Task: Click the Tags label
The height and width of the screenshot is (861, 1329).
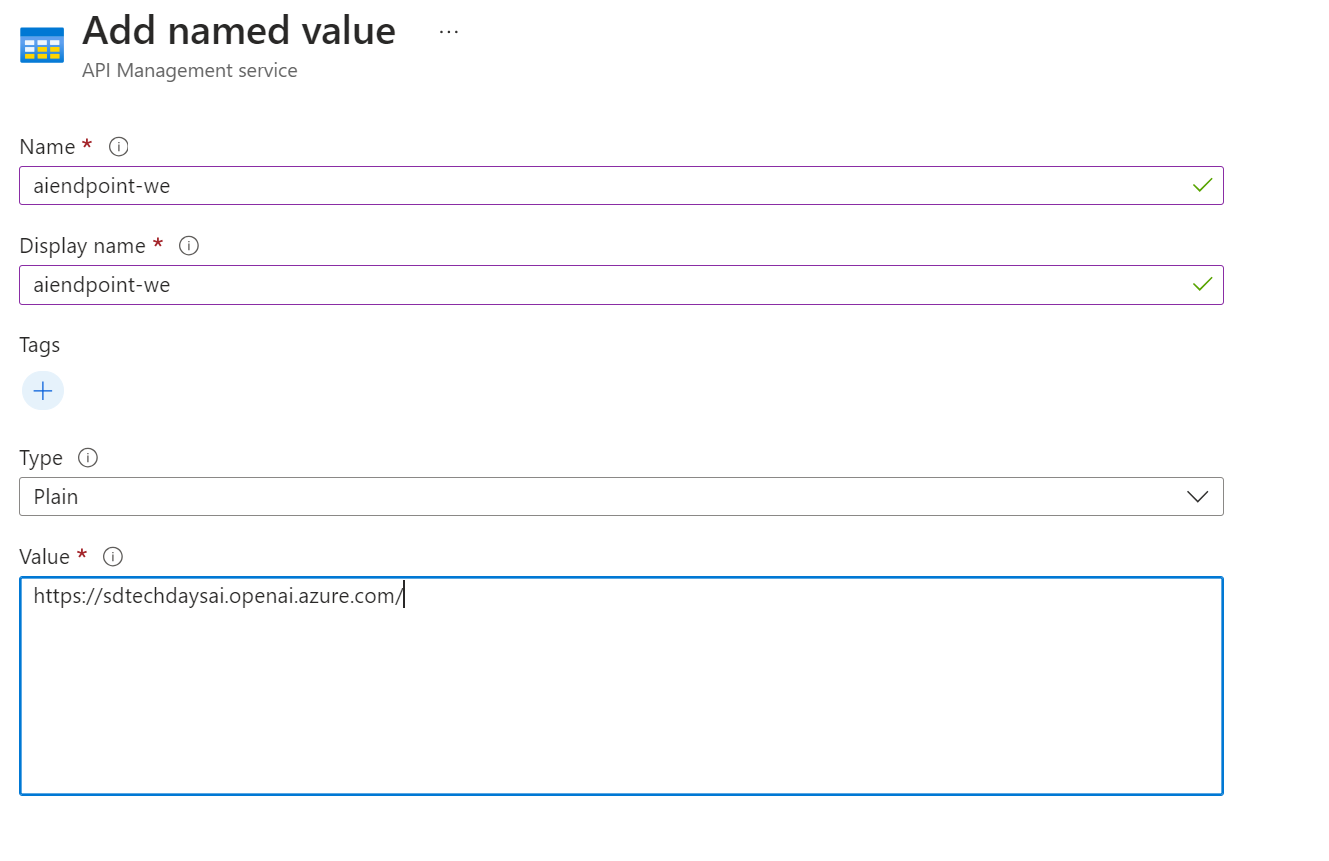Action: tap(40, 345)
